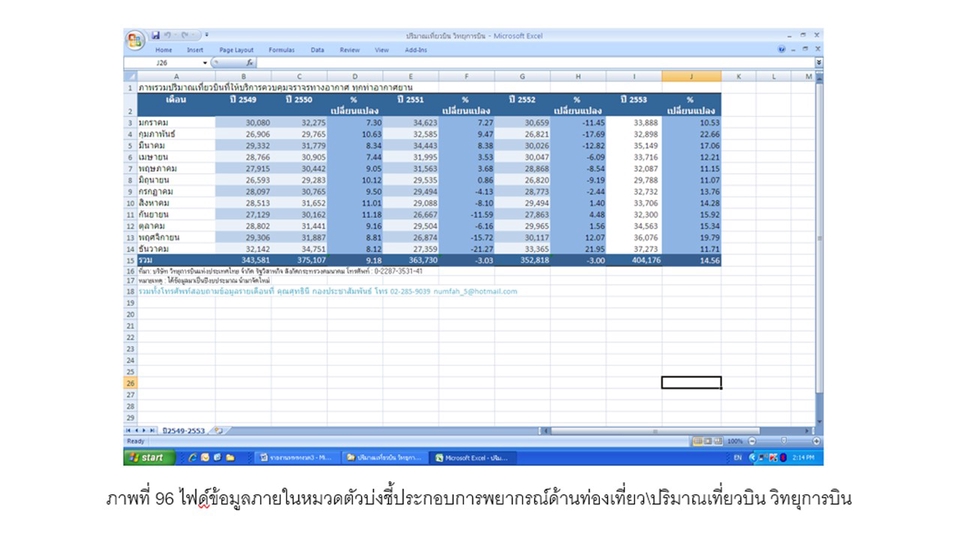
Task: Select the title cell in row 1
Action: tap(276, 88)
